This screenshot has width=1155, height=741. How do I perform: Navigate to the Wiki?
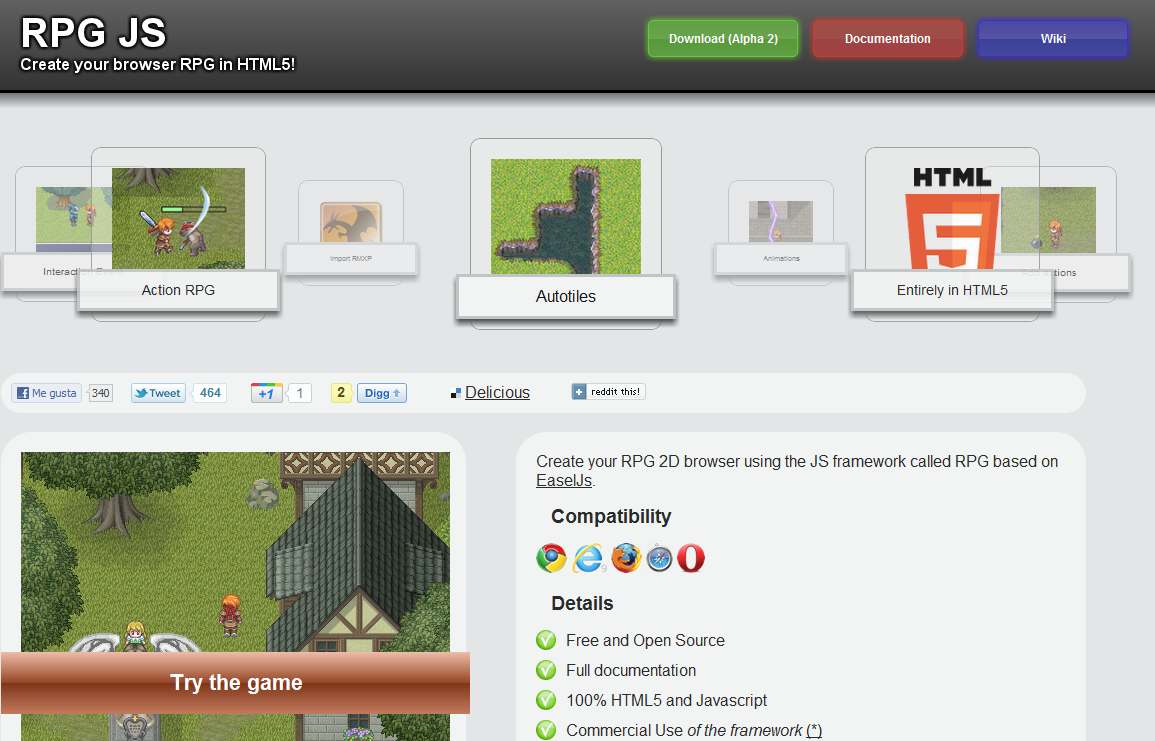pos(1052,38)
